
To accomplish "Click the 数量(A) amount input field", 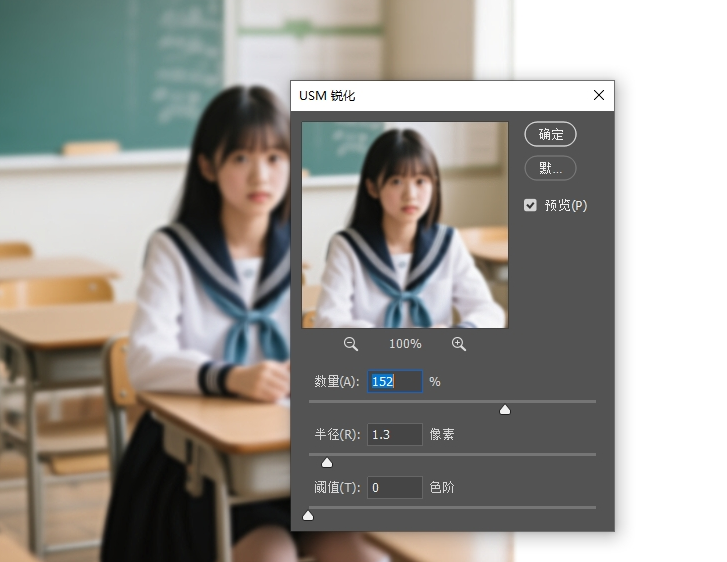I will [x=394, y=382].
